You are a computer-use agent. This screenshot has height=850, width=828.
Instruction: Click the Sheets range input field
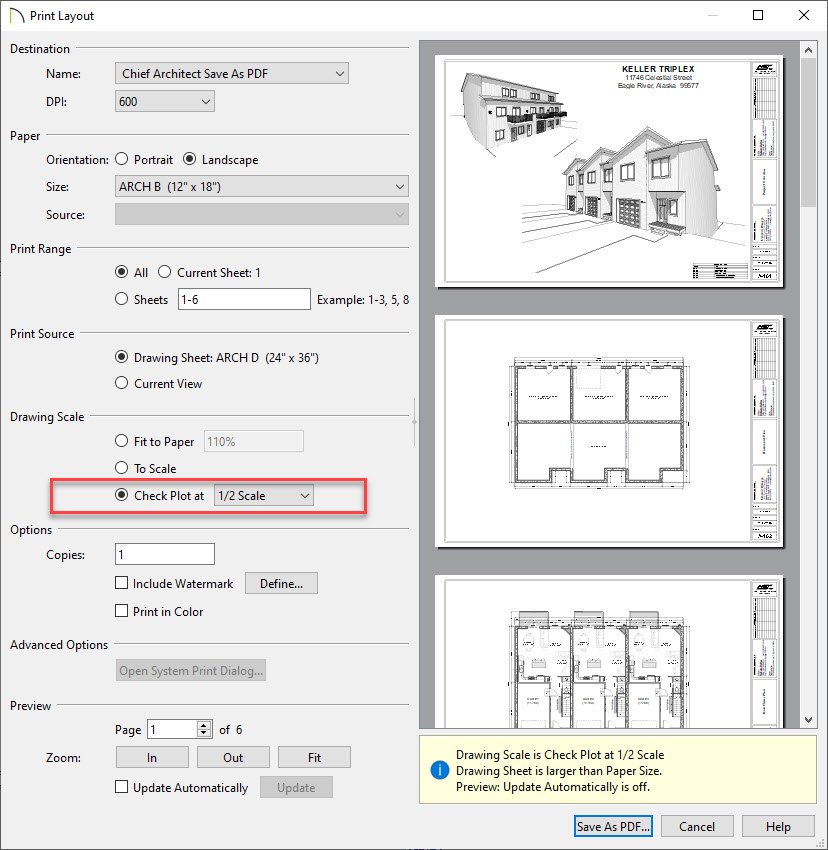point(244,299)
